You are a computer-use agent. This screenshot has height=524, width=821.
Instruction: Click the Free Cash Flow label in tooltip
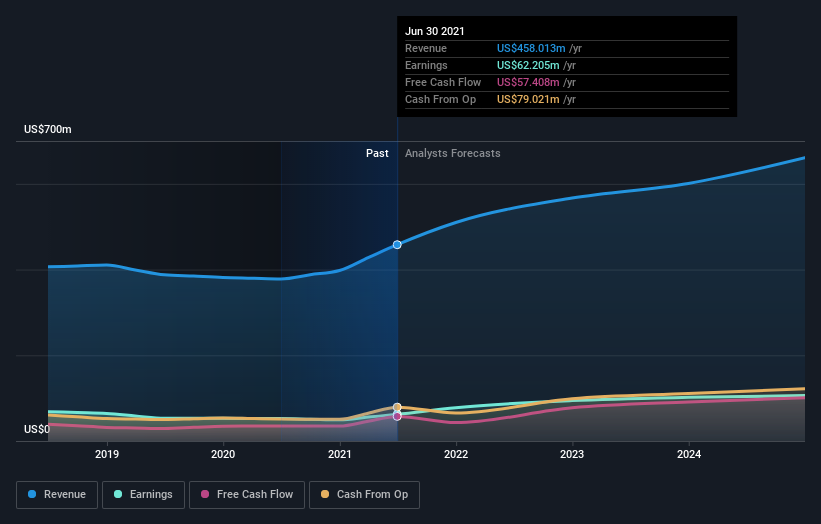tap(443, 82)
